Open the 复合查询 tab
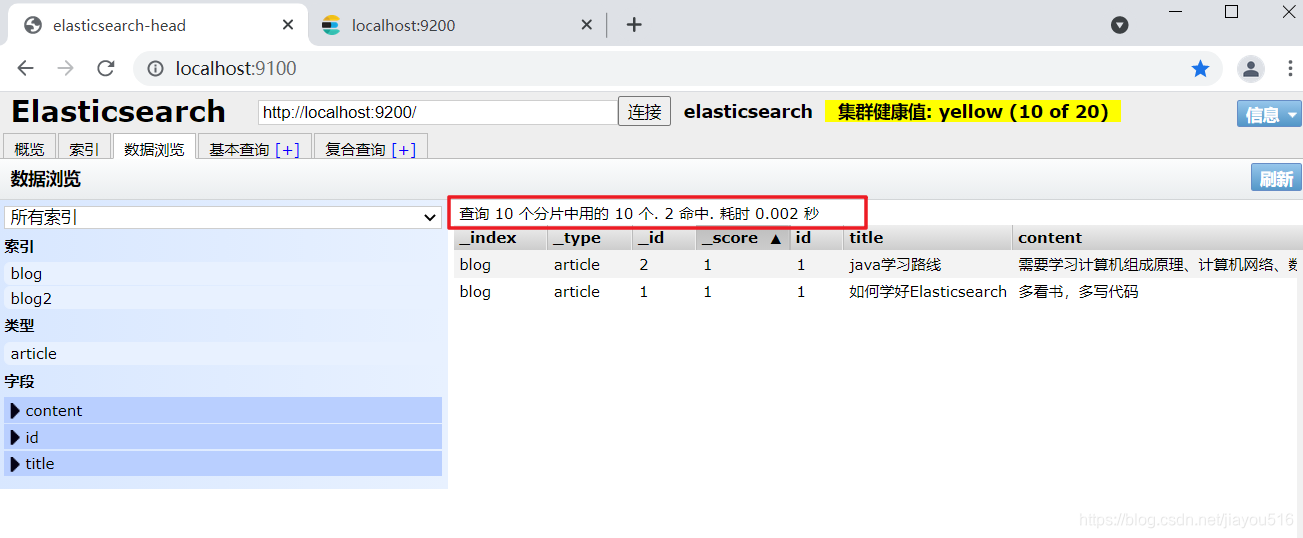 coord(356,149)
